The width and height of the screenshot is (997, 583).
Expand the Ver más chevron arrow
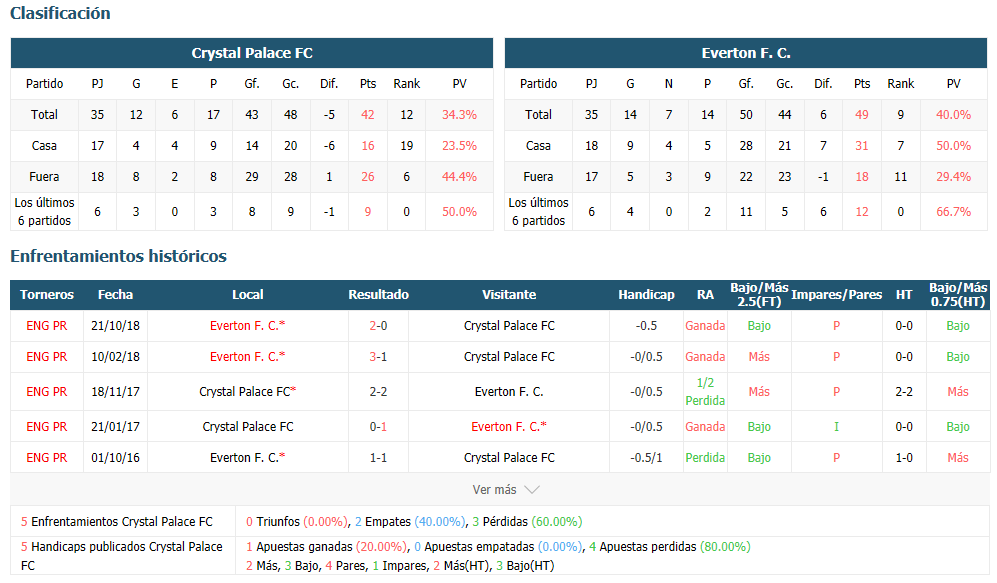532,490
